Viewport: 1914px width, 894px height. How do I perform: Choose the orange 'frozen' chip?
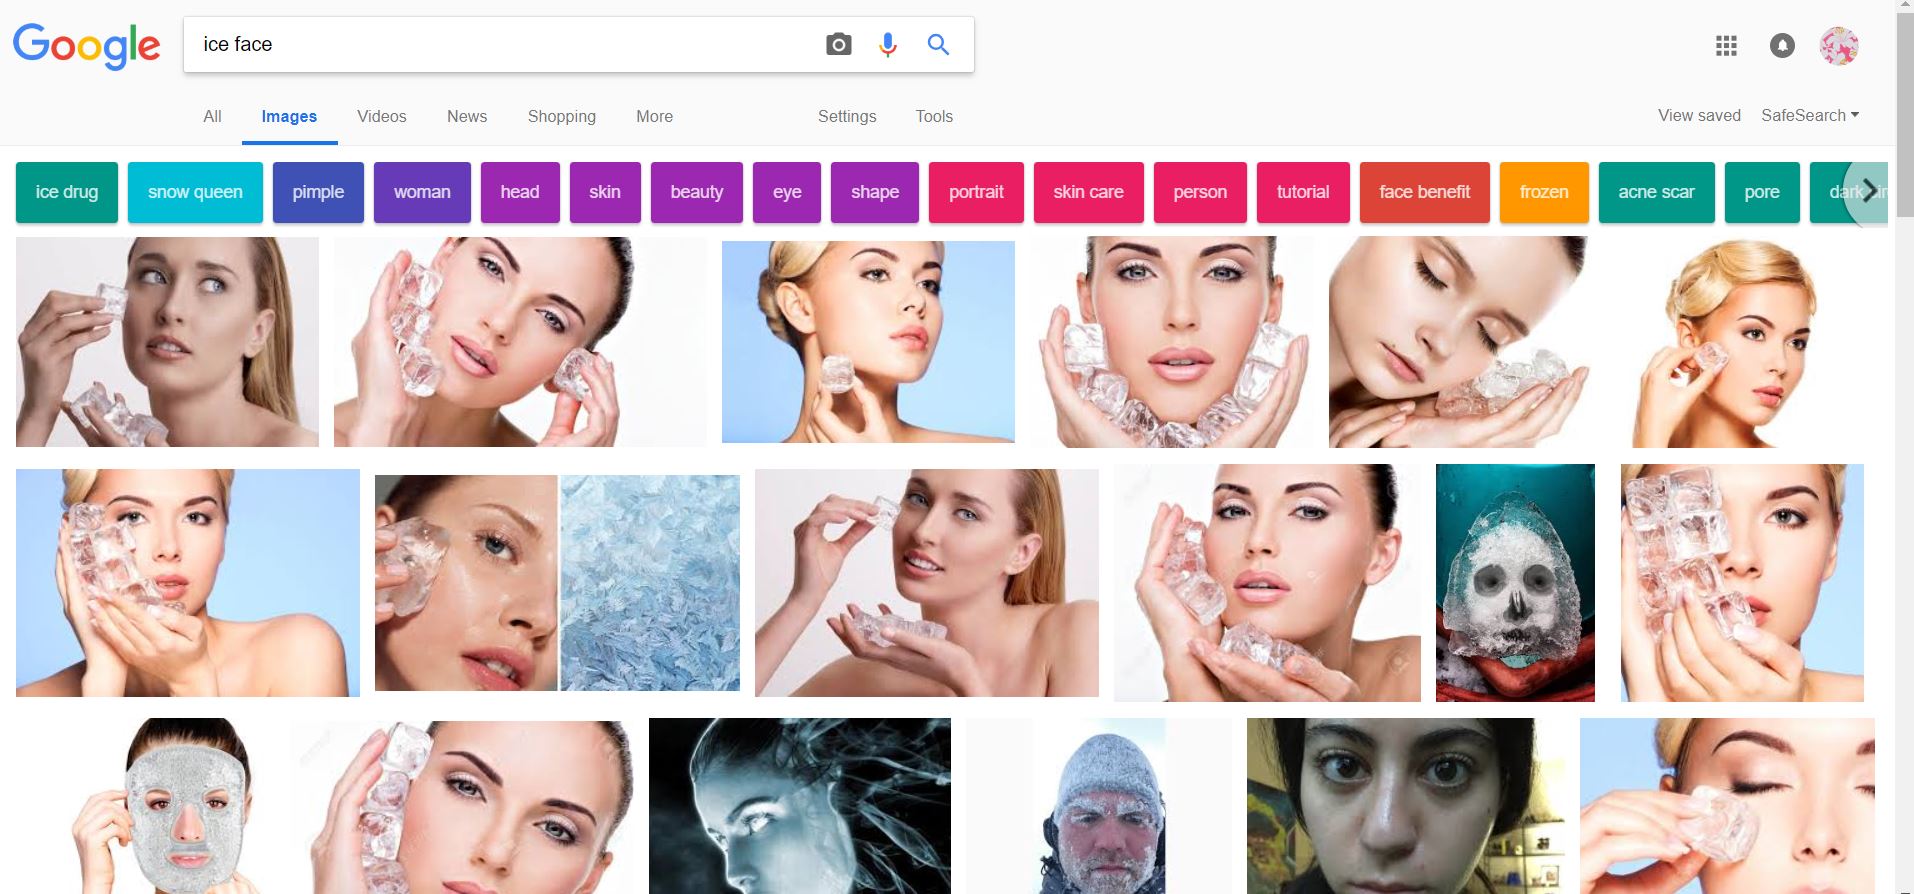coord(1544,192)
